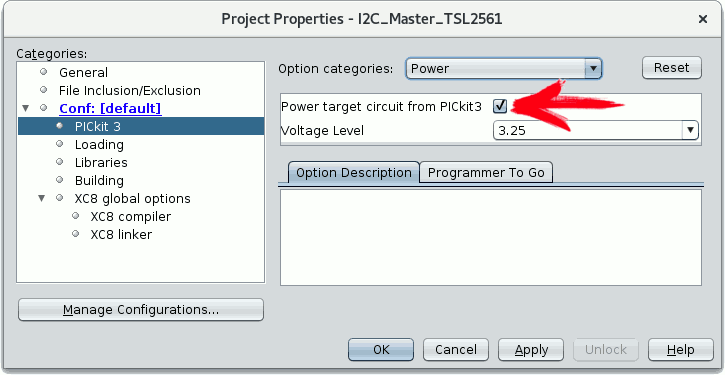The height and width of the screenshot is (375, 725).
Task: Close the Project Properties dialog
Action: pos(703,19)
